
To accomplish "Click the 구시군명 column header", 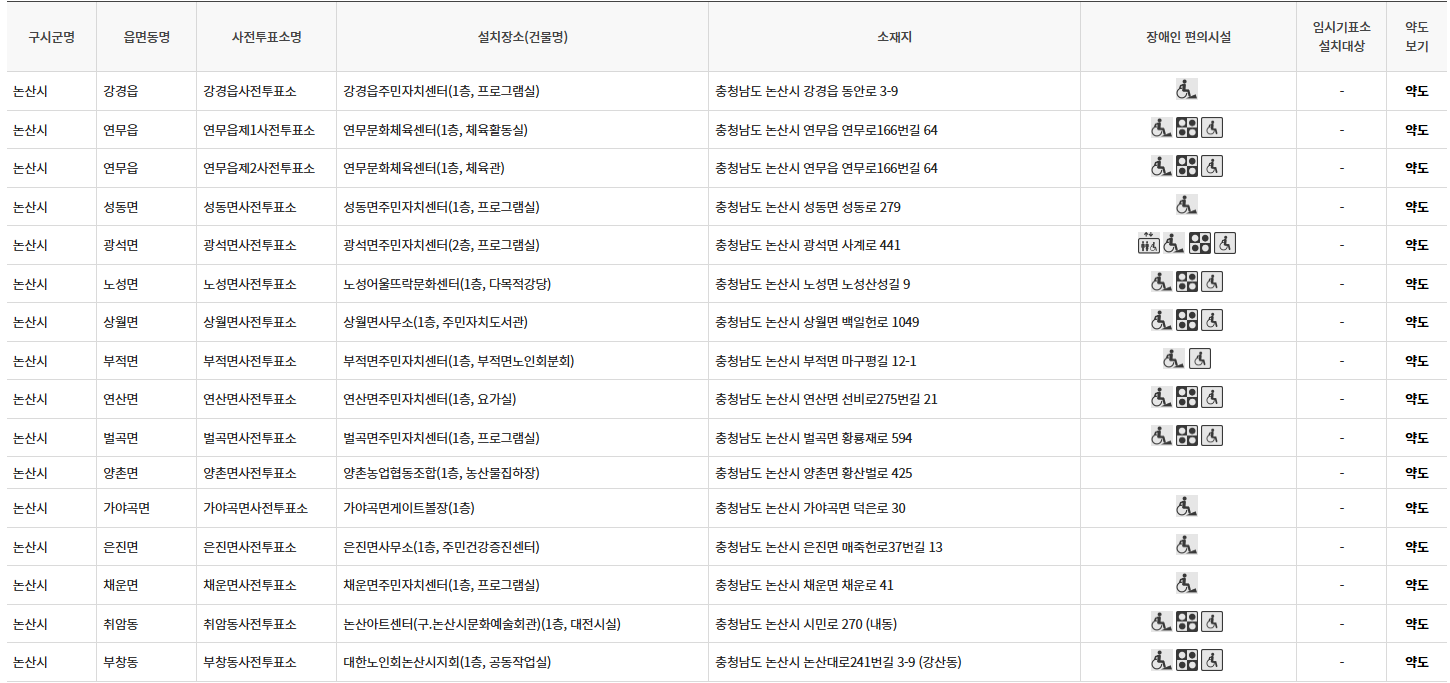I will 46,35.
